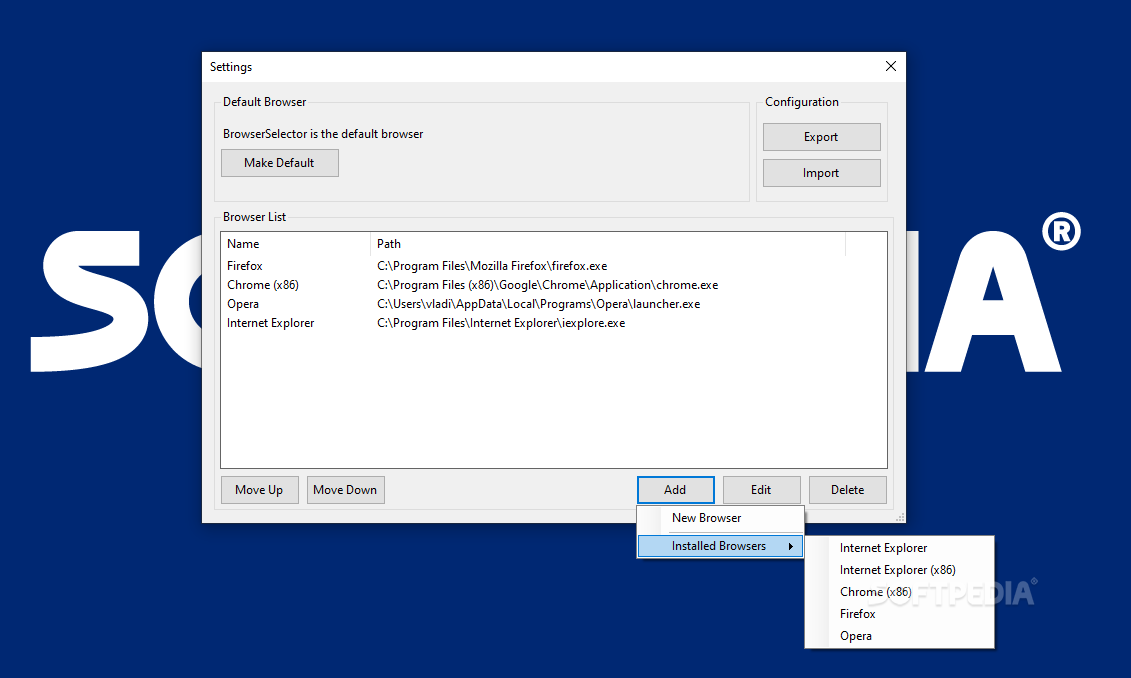Add Opera from installed browsers submenu
This screenshot has height=678, width=1131.
click(899, 636)
